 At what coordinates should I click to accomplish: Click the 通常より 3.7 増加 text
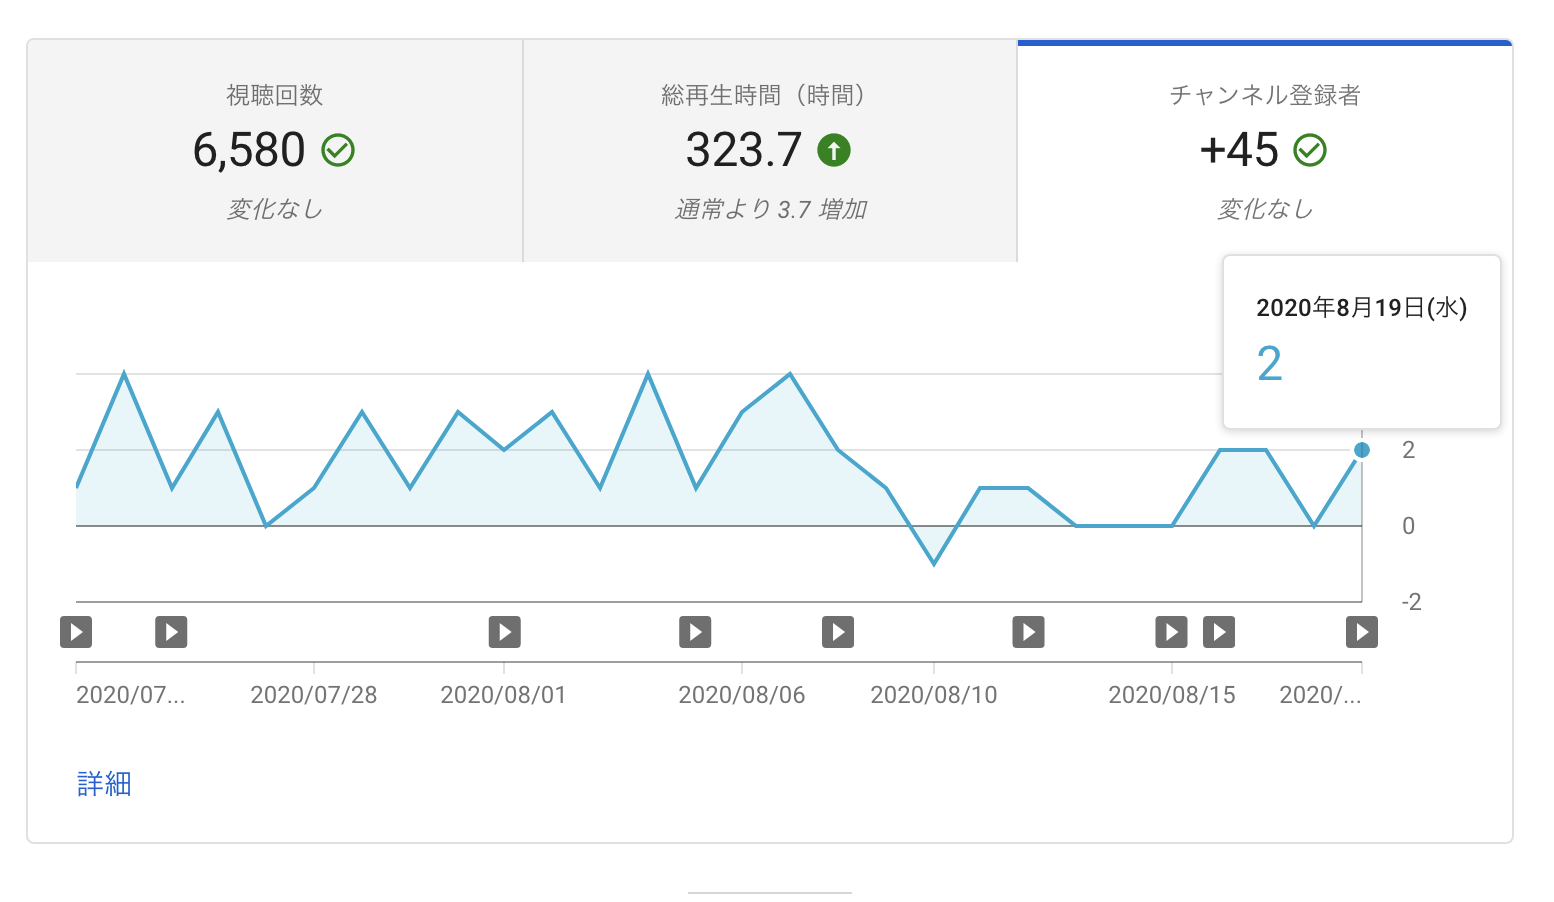tap(770, 209)
